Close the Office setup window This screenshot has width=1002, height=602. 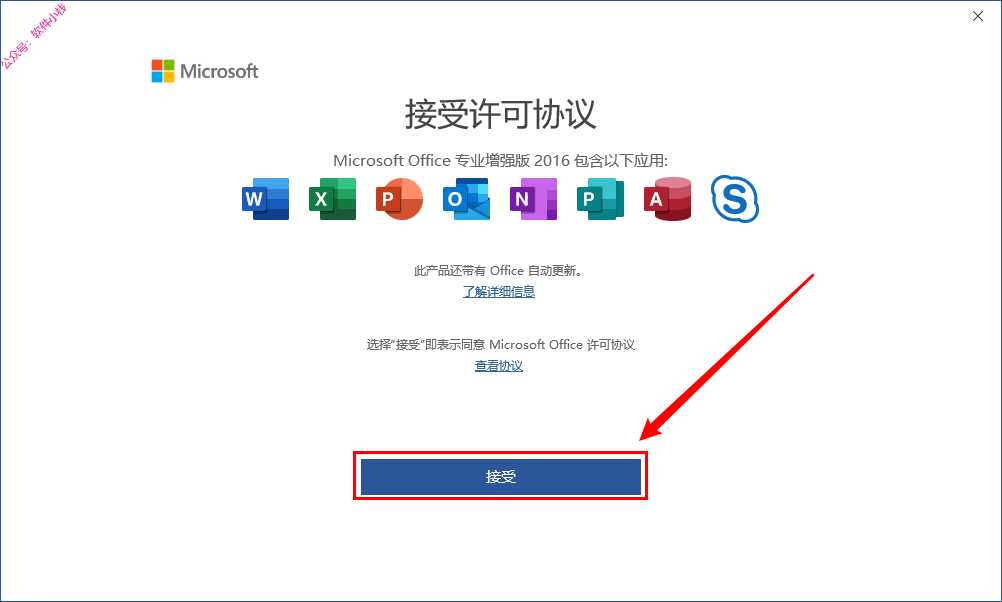[978, 17]
